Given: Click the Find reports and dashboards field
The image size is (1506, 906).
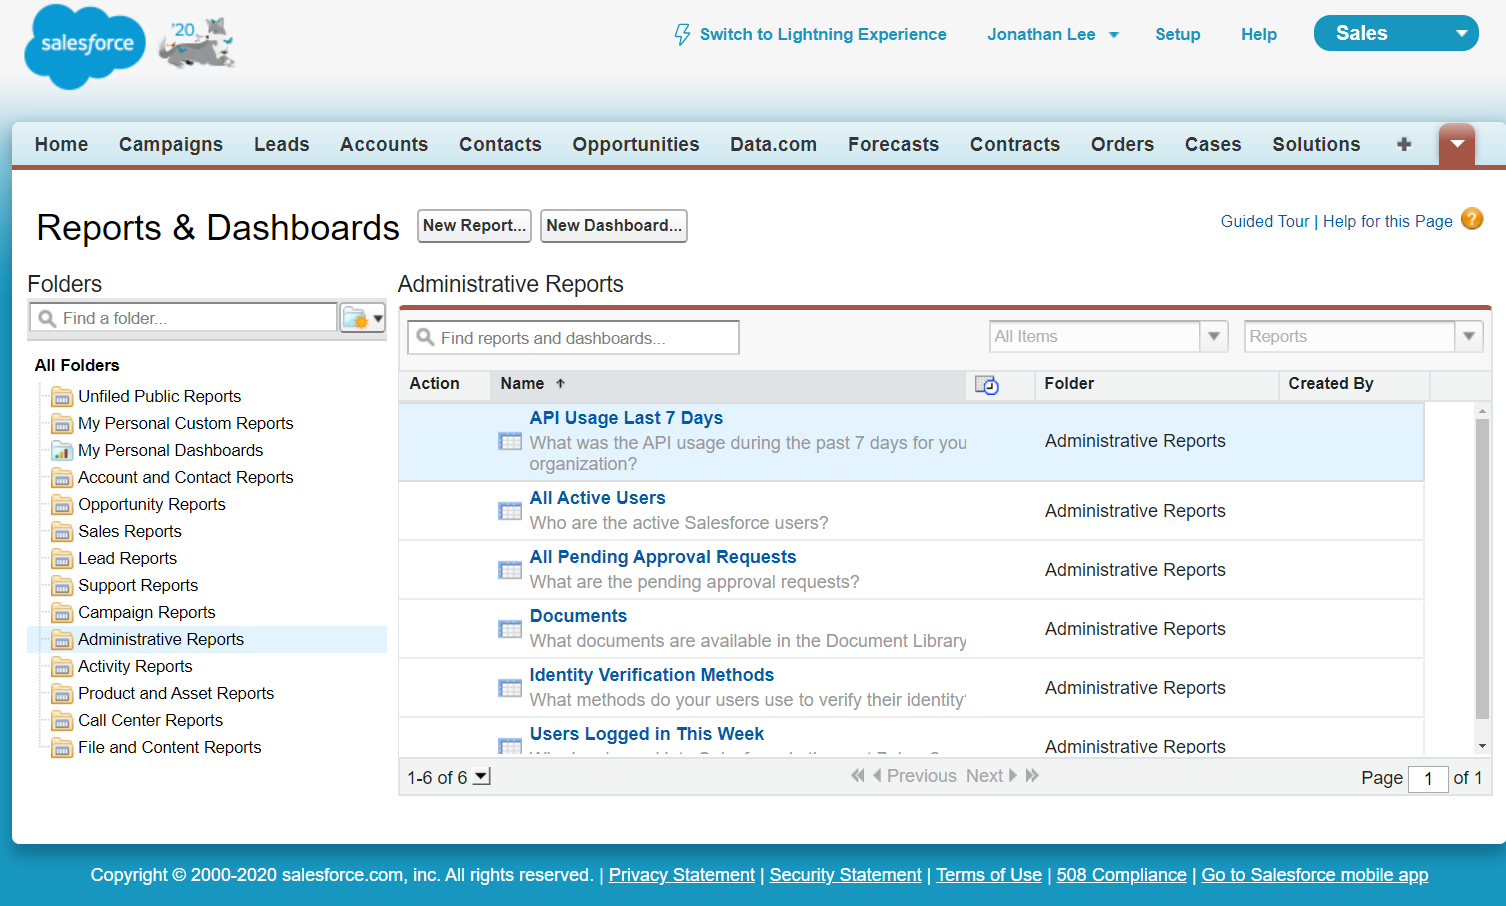Looking at the screenshot, I should (x=573, y=338).
